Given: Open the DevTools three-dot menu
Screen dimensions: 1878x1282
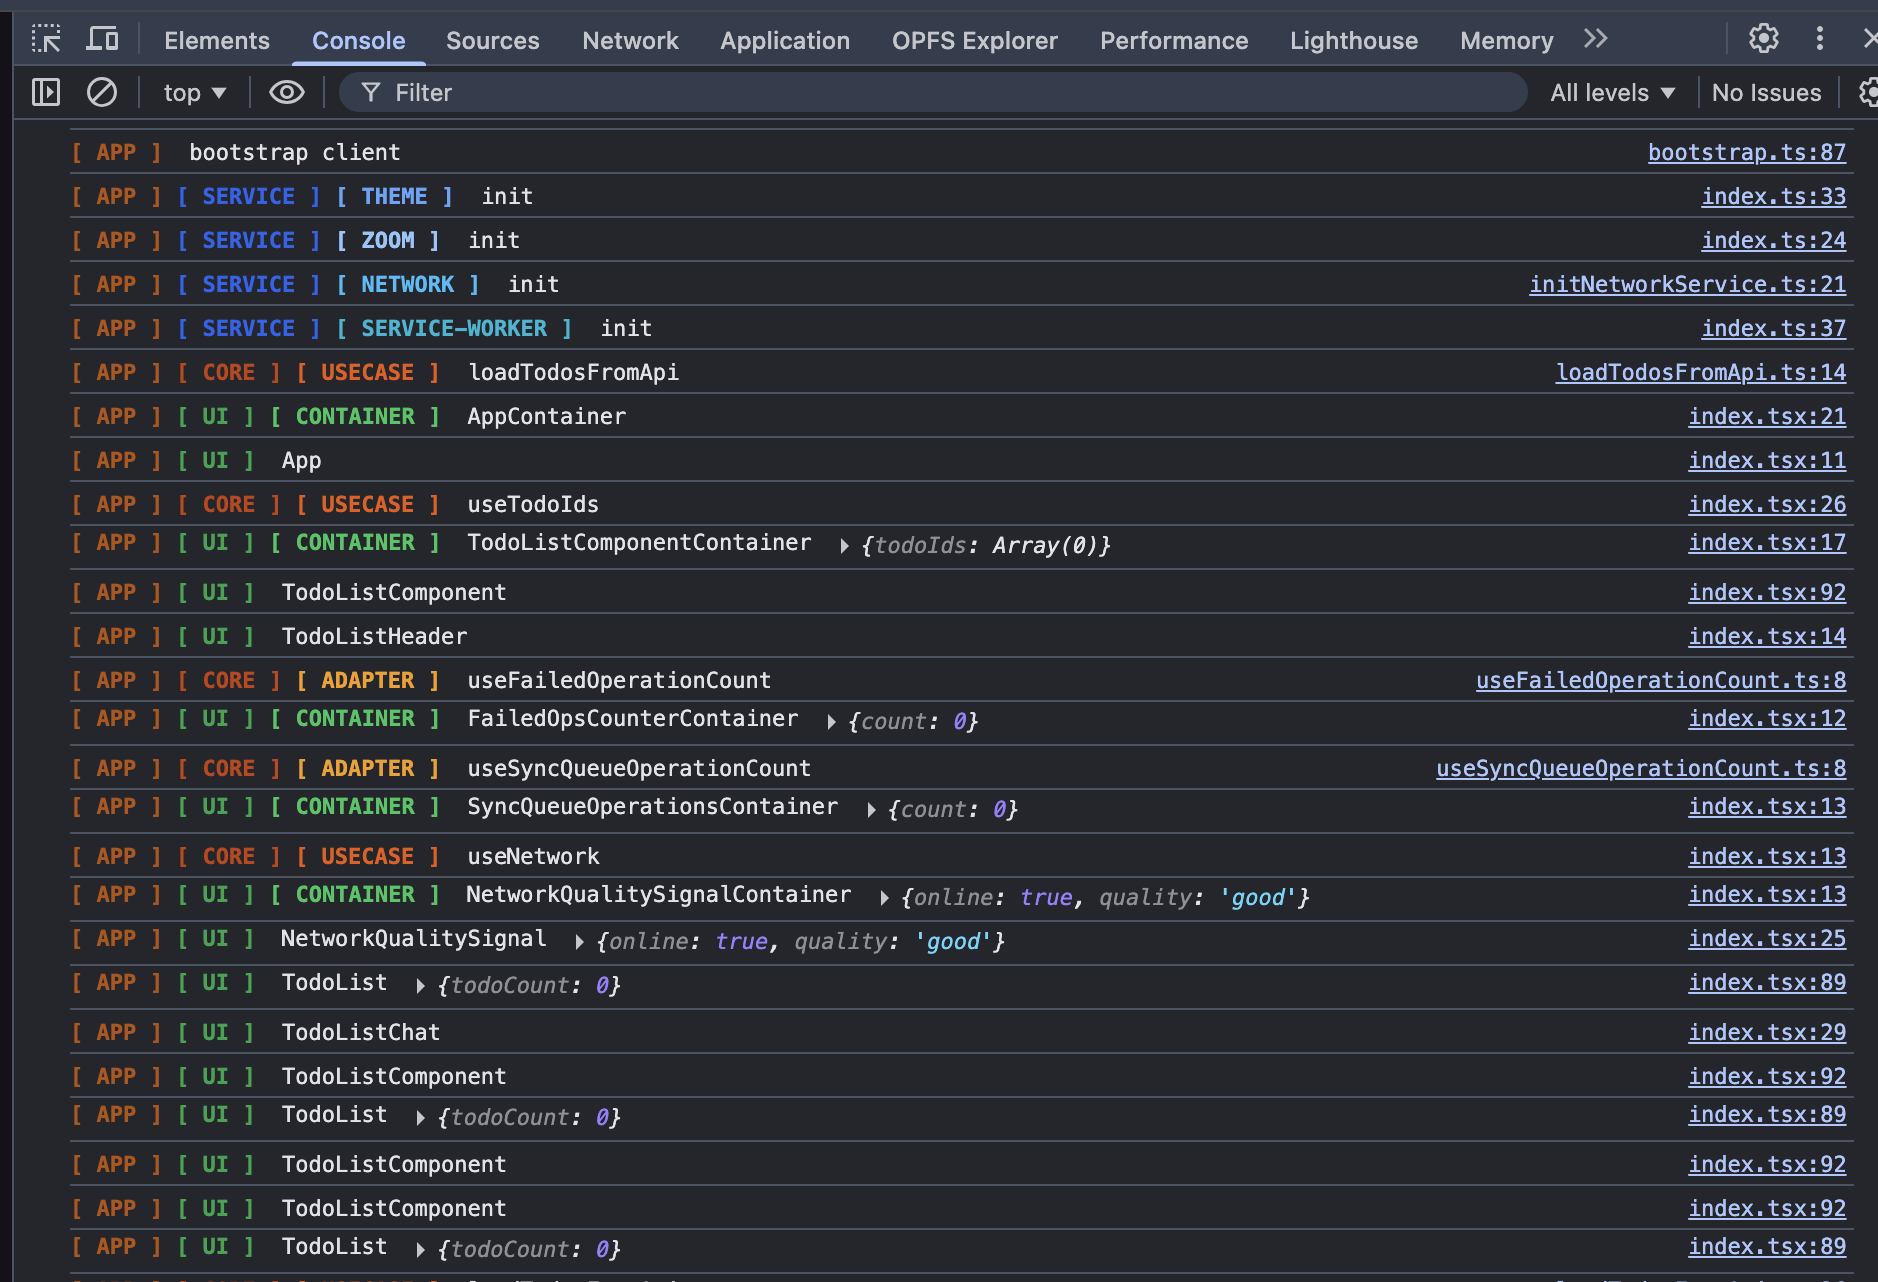Looking at the screenshot, I should 1819,39.
